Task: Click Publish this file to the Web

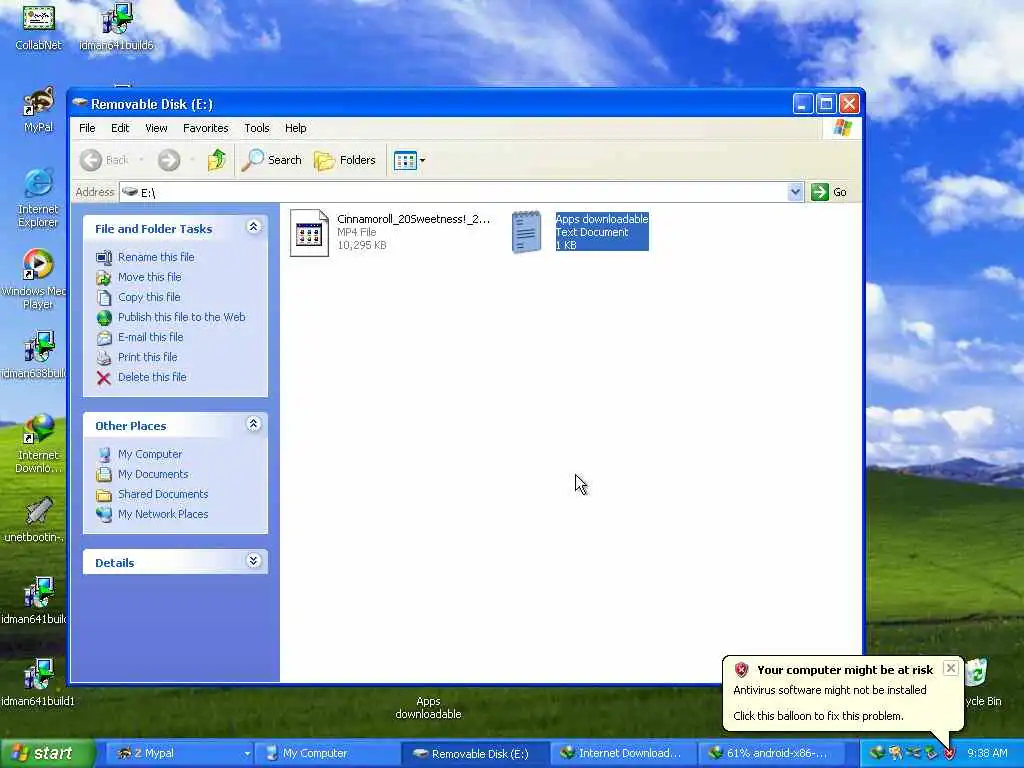Action: point(182,317)
